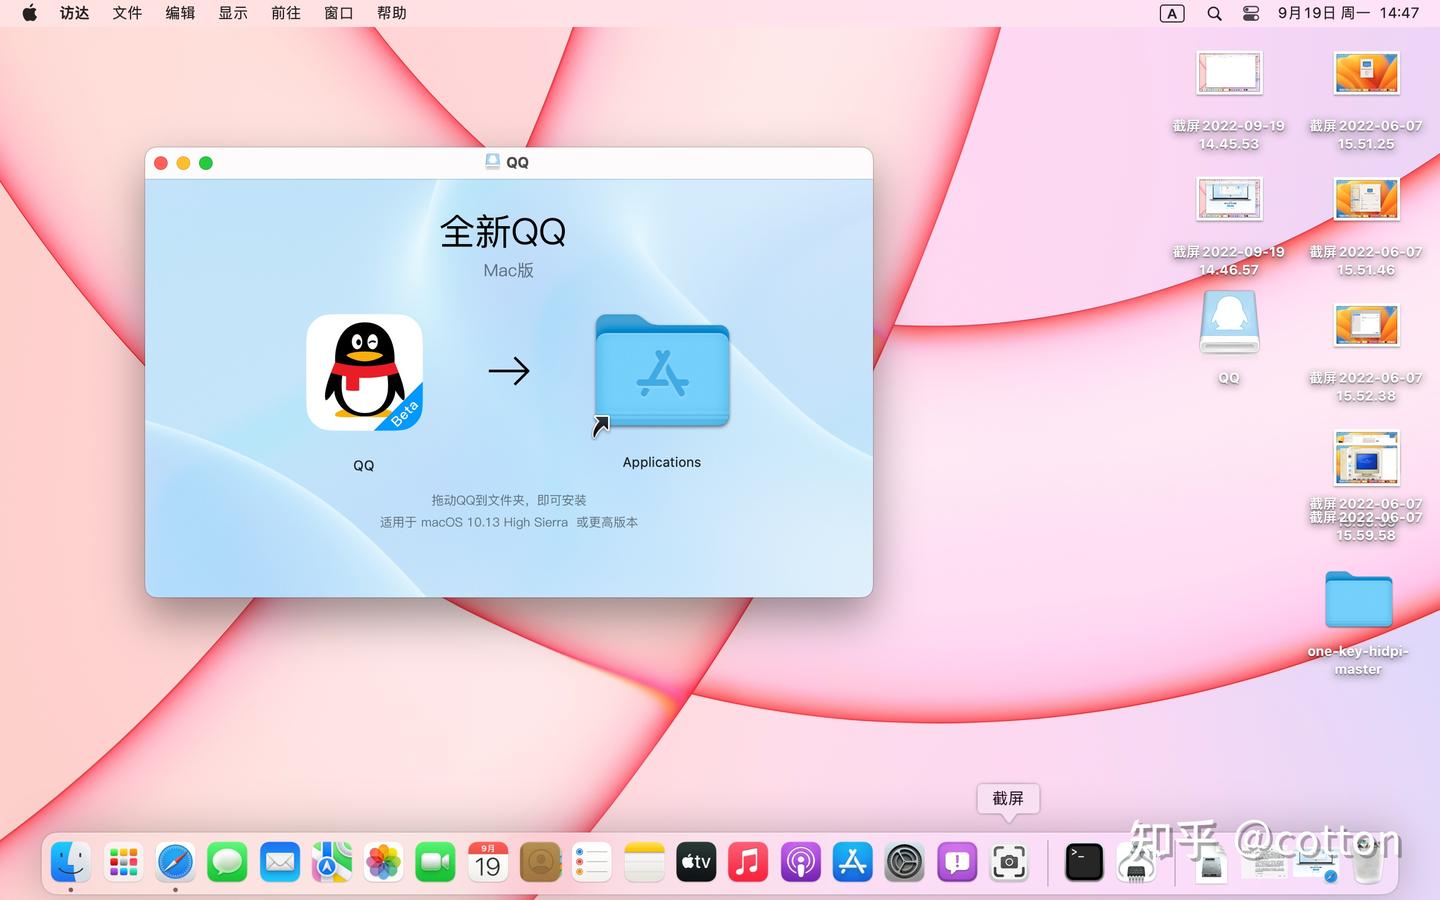Image resolution: width=1440 pixels, height=900 pixels.
Task: Open System Preferences from the Dock
Action: [904, 861]
